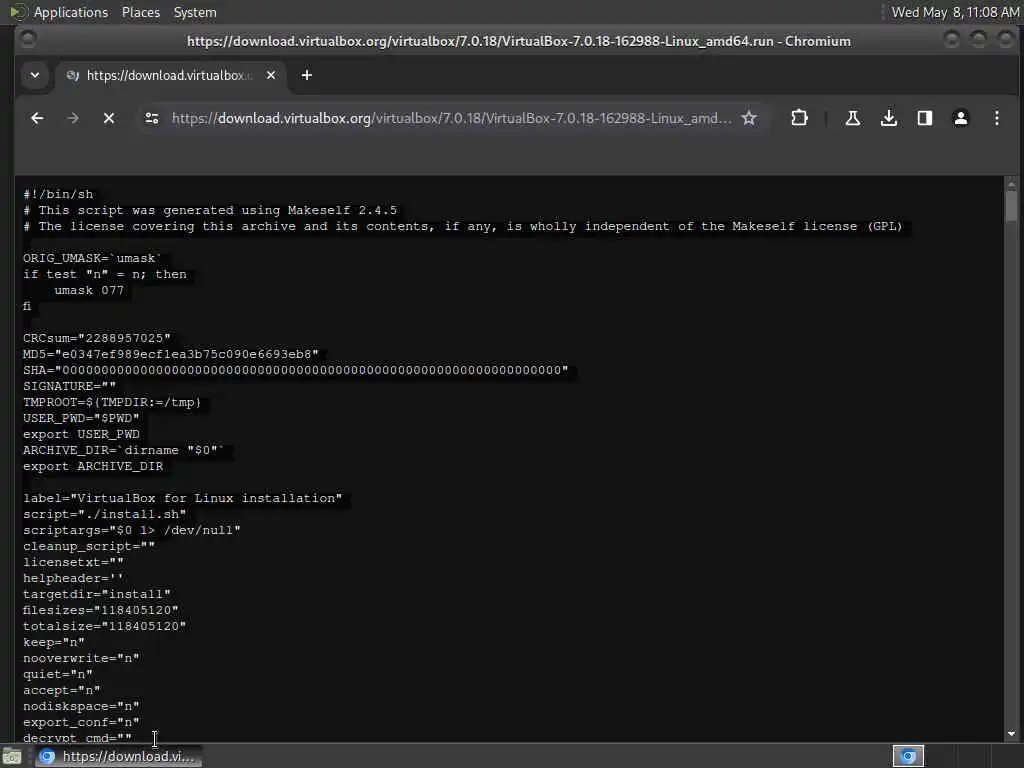Toggle the side panel
This screenshot has width=1024, height=768.
click(925, 118)
